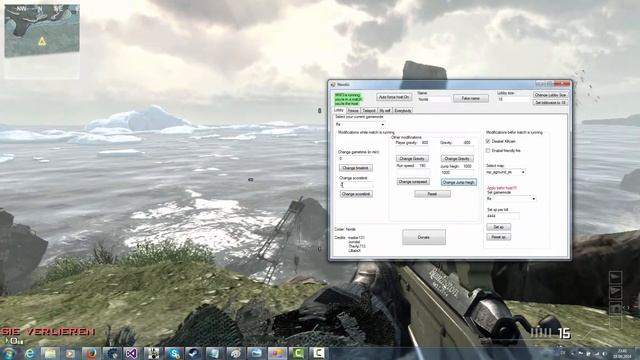Click the Reset button in Other modifications
The height and width of the screenshot is (360, 640).
pos(433,194)
